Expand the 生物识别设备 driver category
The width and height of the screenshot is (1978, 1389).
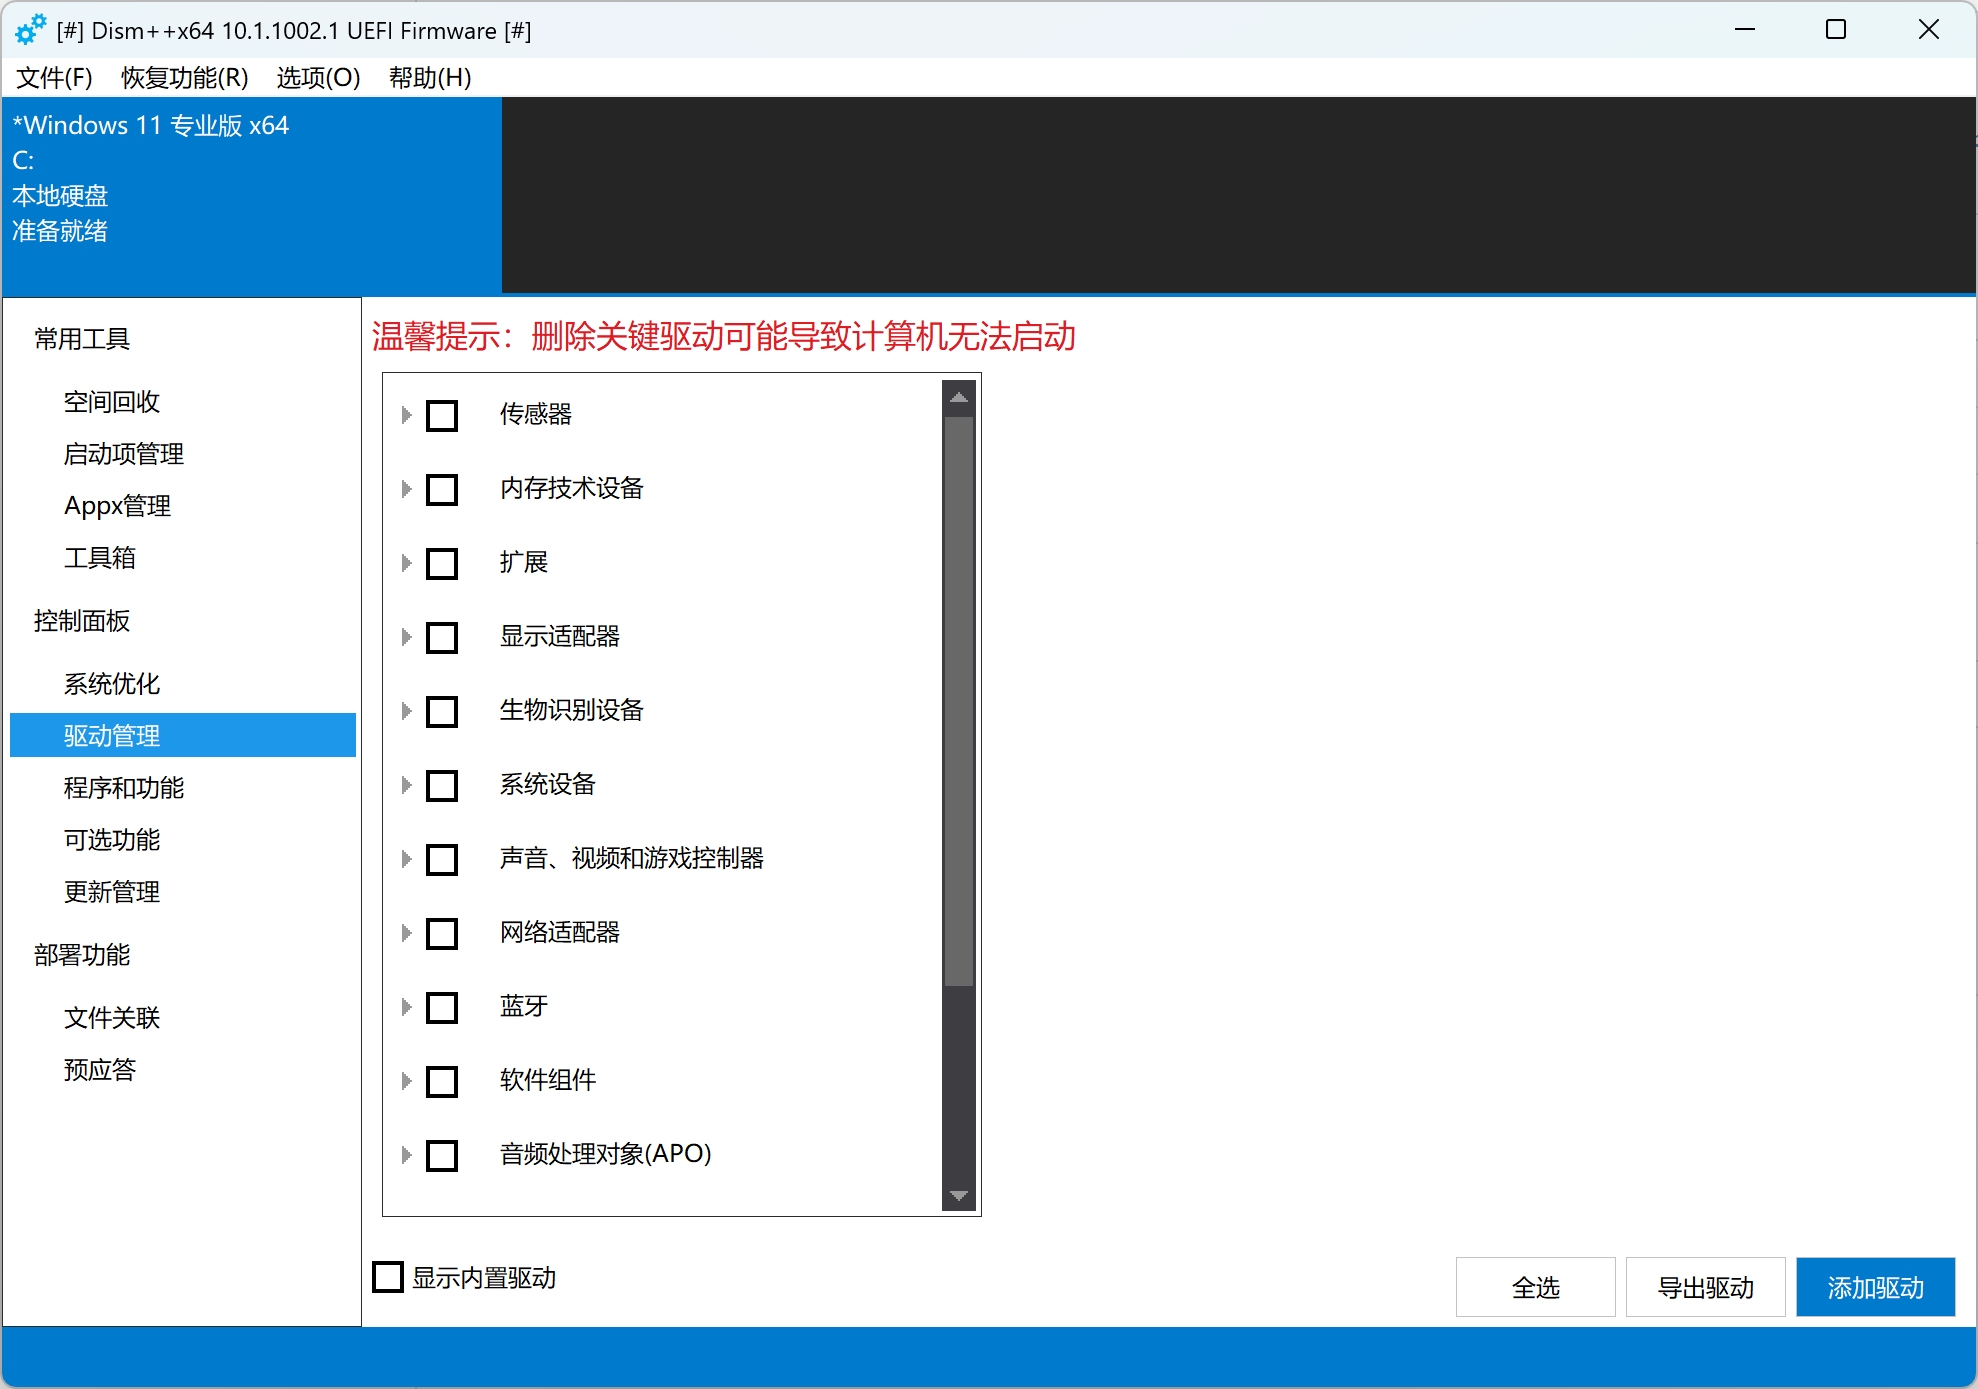click(406, 711)
